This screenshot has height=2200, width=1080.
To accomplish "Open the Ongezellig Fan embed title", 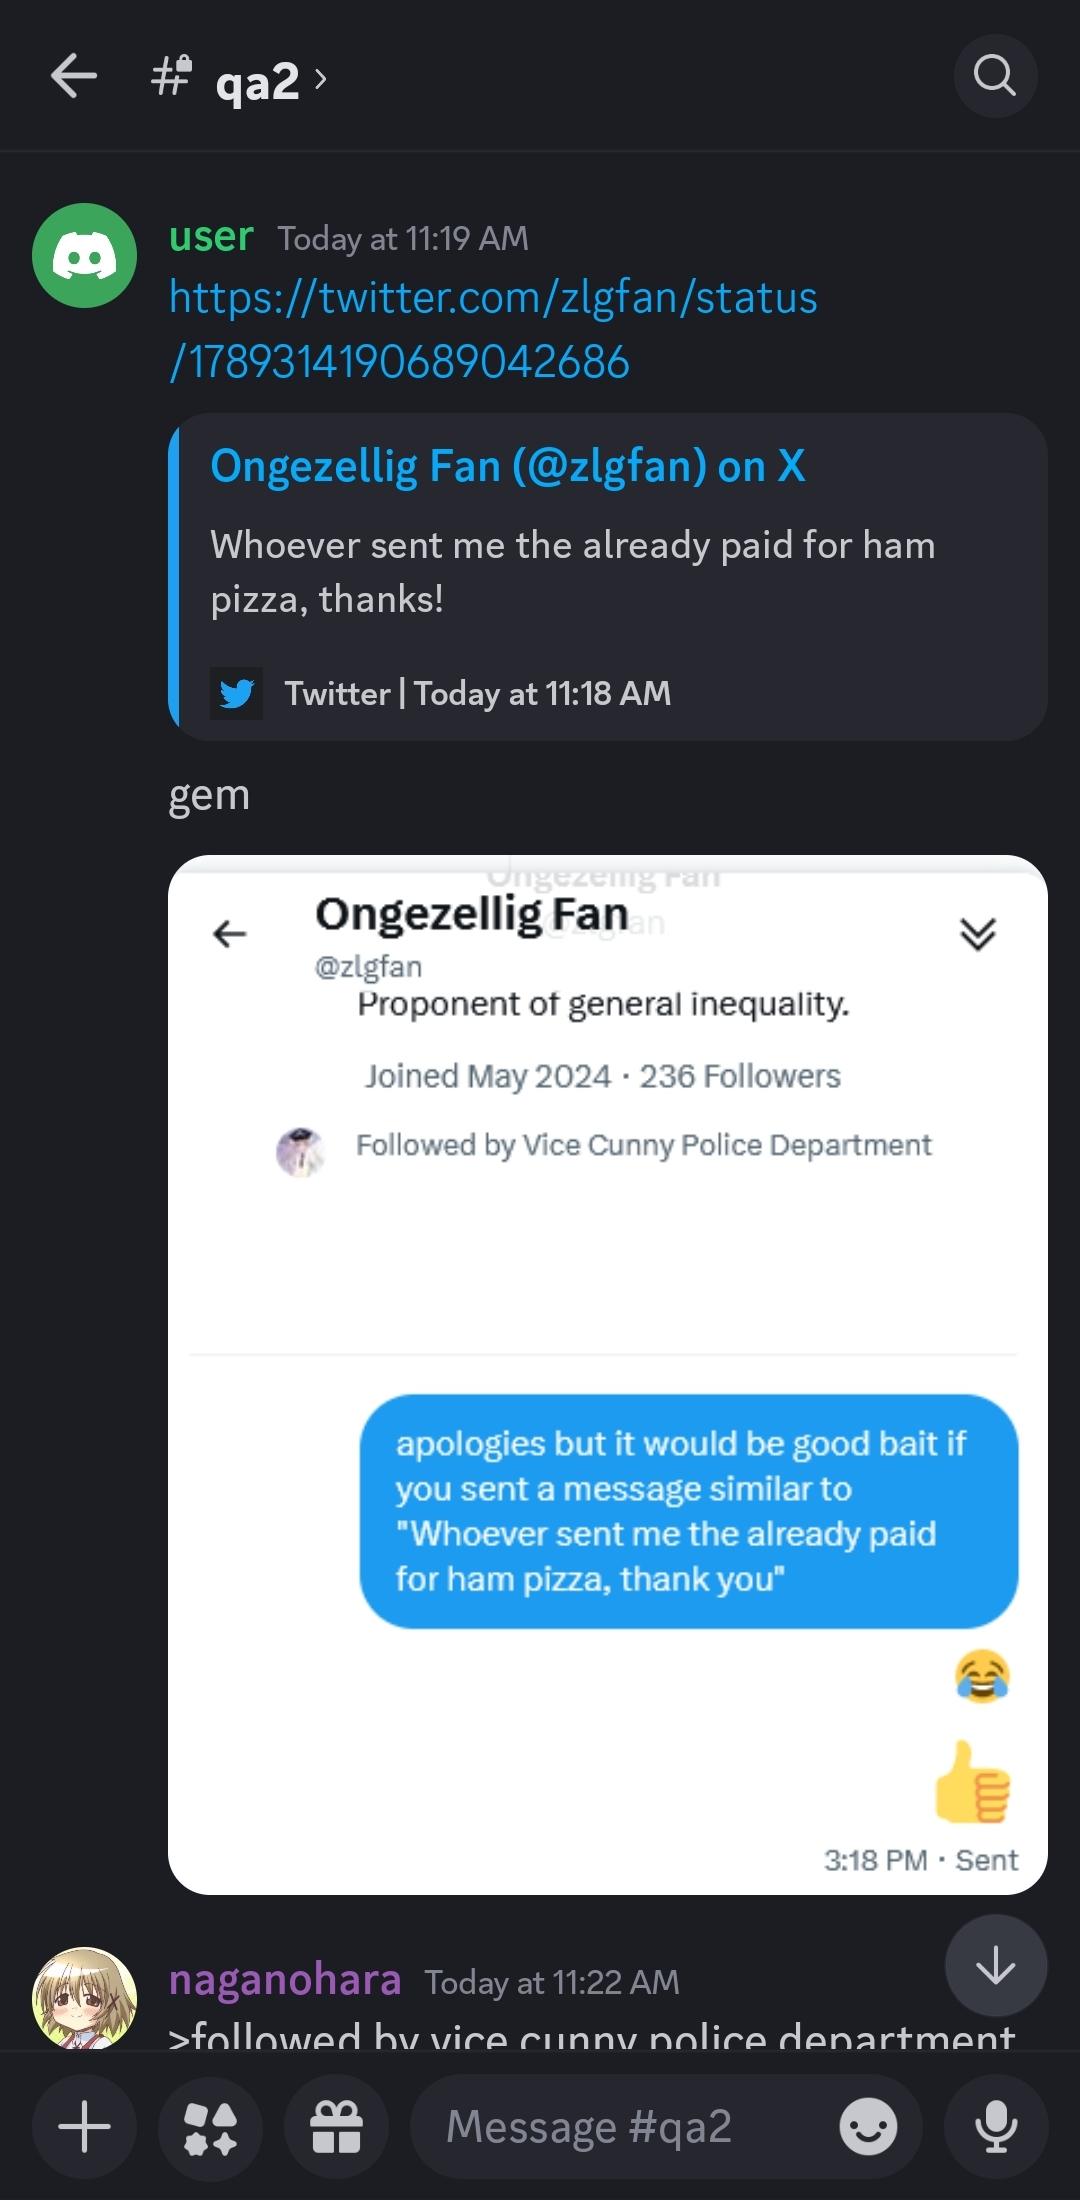I will tap(507, 466).
